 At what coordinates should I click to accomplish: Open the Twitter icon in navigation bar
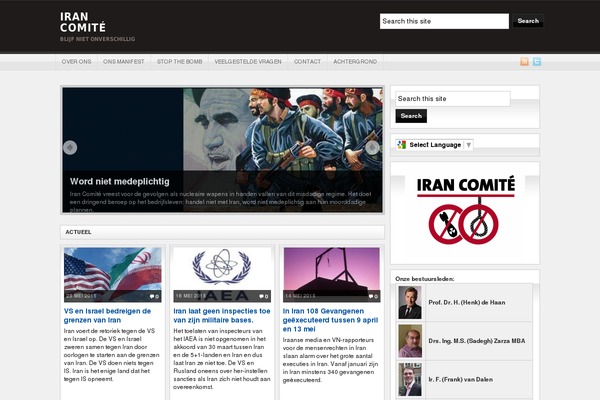(x=537, y=61)
